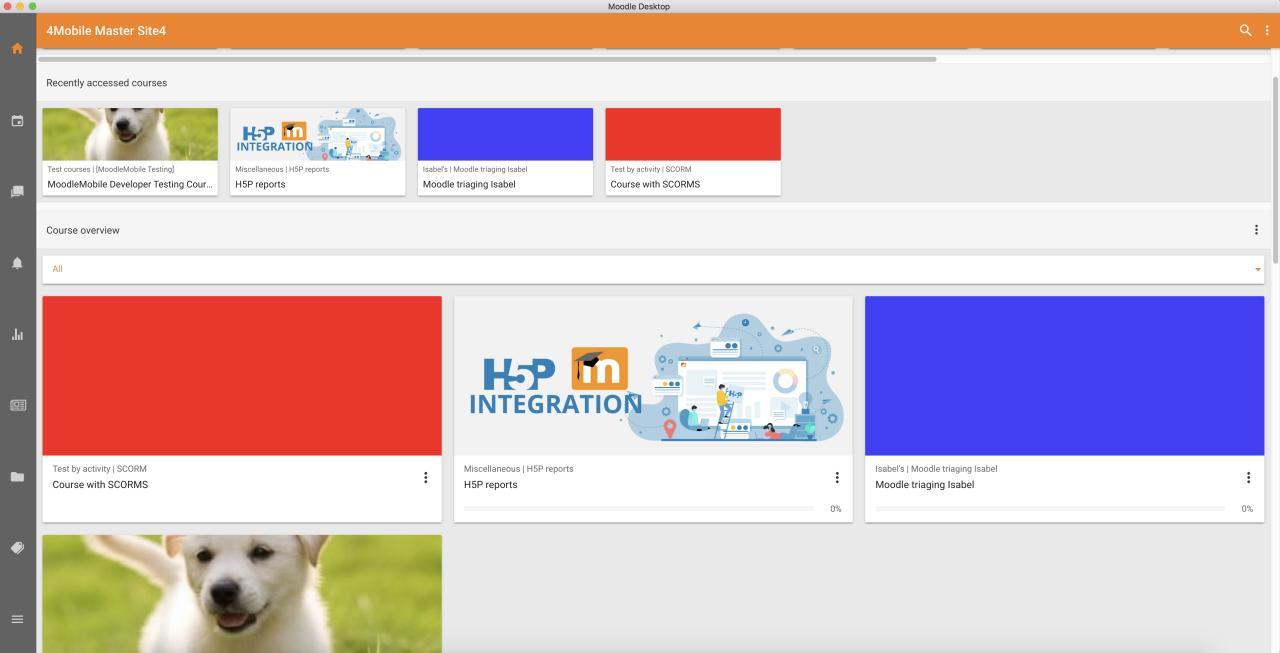Click the horizontal scrollbar at top
This screenshot has height=653, width=1280.
[488, 59]
